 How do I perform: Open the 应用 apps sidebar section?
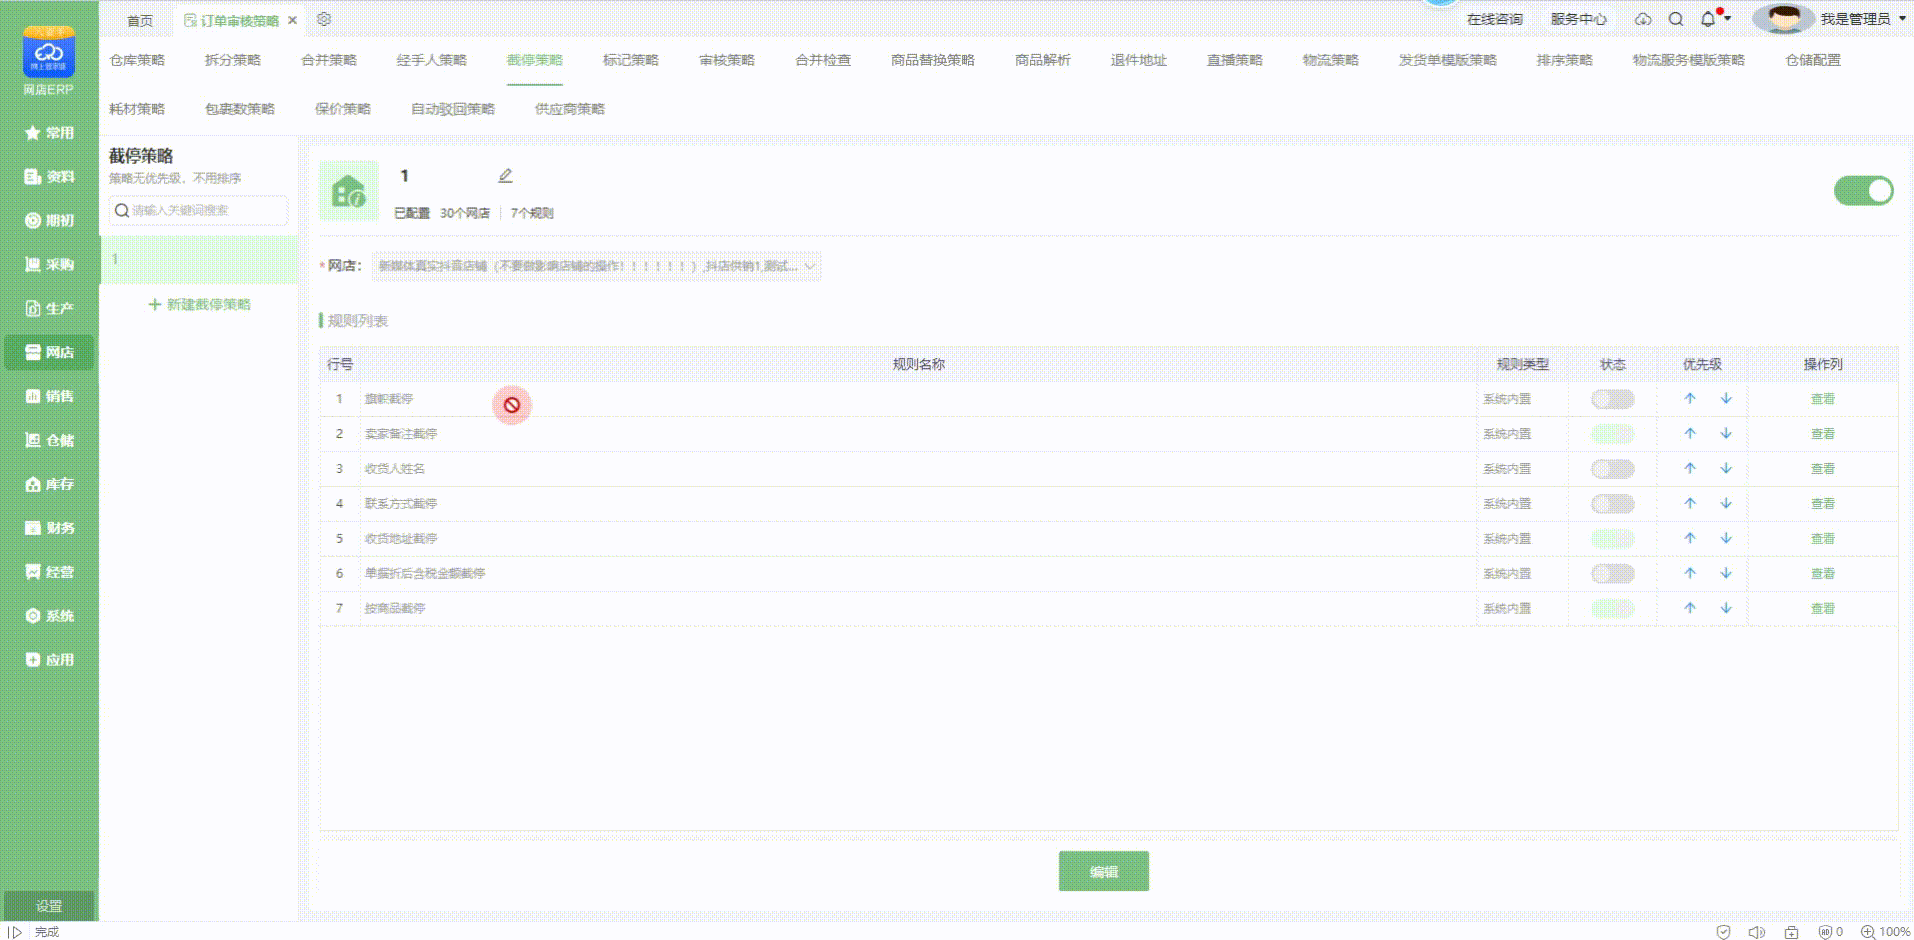coord(49,660)
